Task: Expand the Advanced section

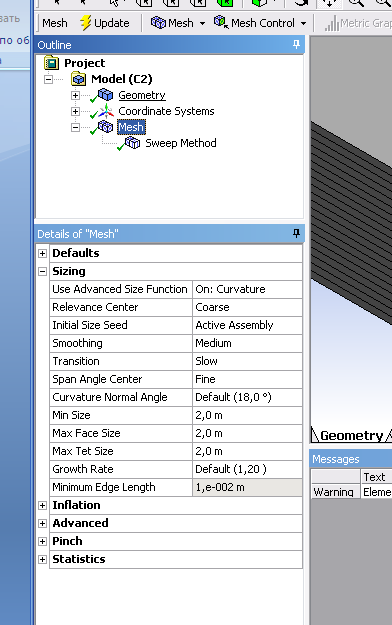Action: pyautogui.click(x=42, y=523)
